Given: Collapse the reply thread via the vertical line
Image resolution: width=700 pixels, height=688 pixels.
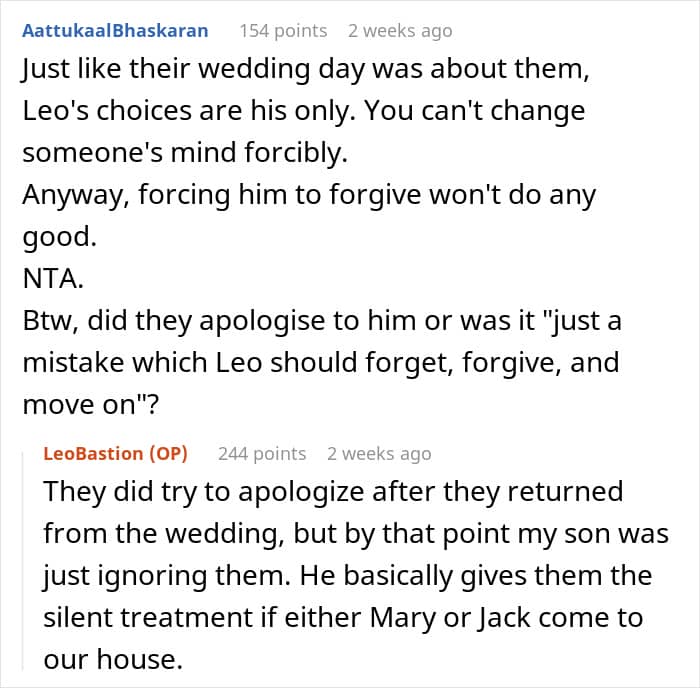Looking at the screenshot, I should (x=28, y=560).
